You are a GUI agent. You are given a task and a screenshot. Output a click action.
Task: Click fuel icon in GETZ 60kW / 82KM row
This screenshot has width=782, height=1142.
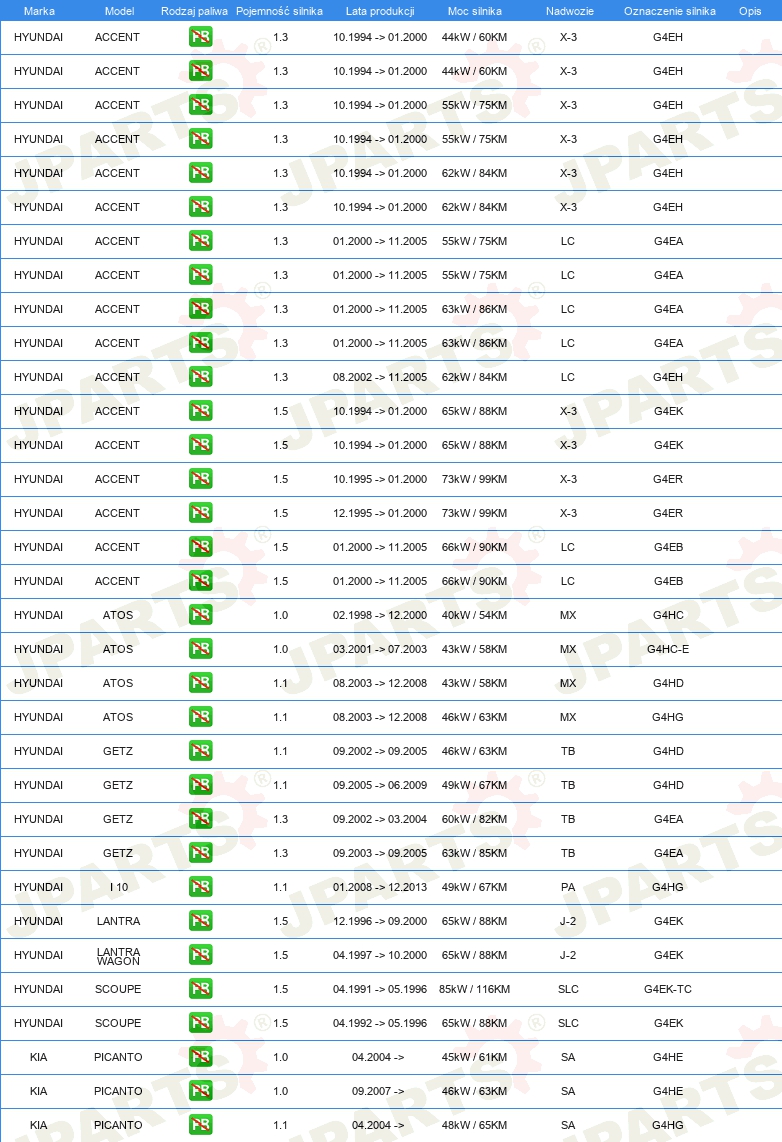201,819
